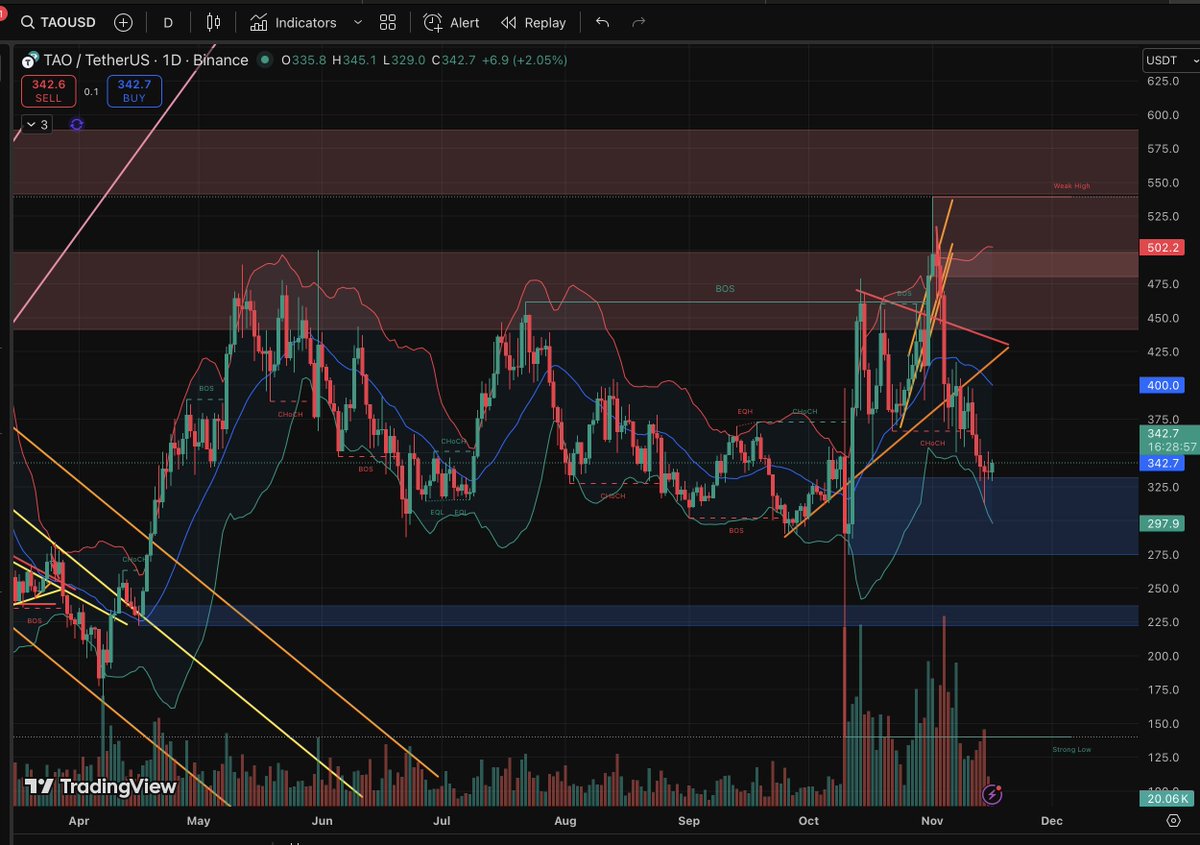Click the redo arrow icon
The image size is (1200, 845).
638,22
